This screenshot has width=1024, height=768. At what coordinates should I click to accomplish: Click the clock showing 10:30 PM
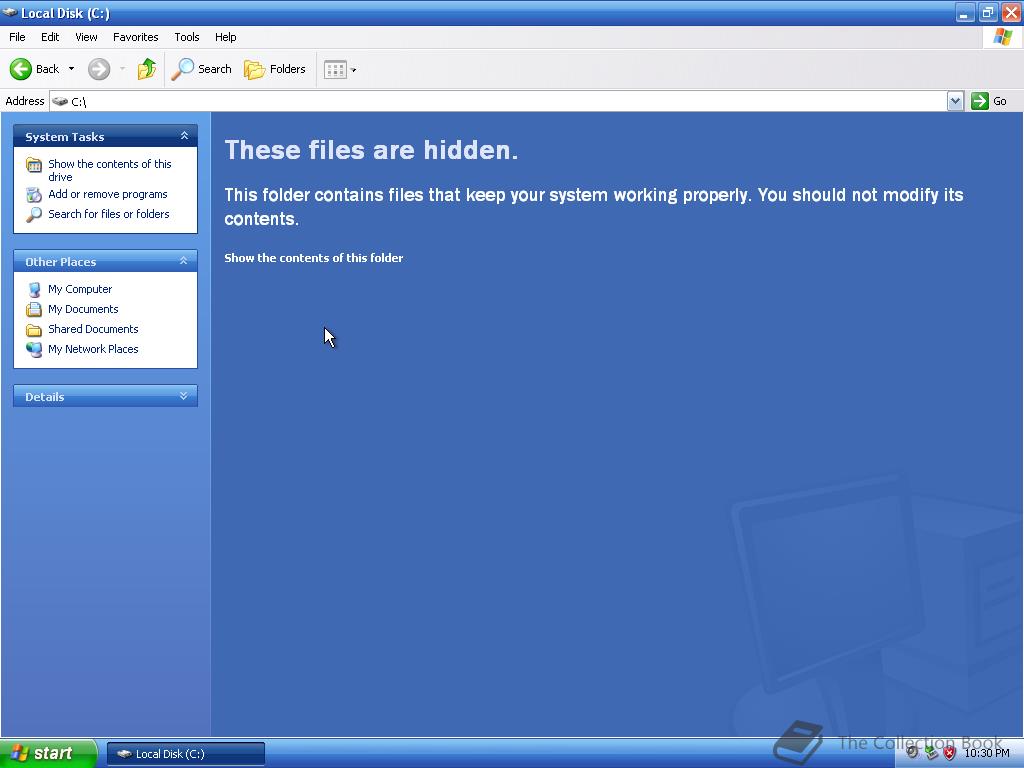987,753
